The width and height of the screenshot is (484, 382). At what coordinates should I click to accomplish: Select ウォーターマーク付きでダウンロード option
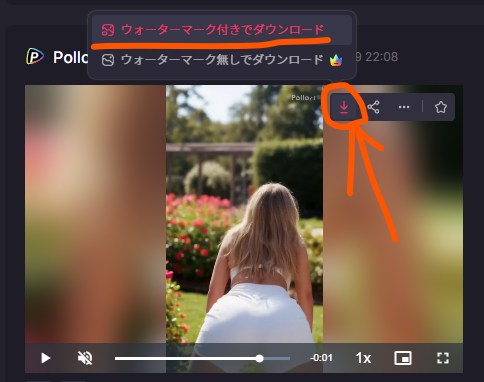(222, 30)
